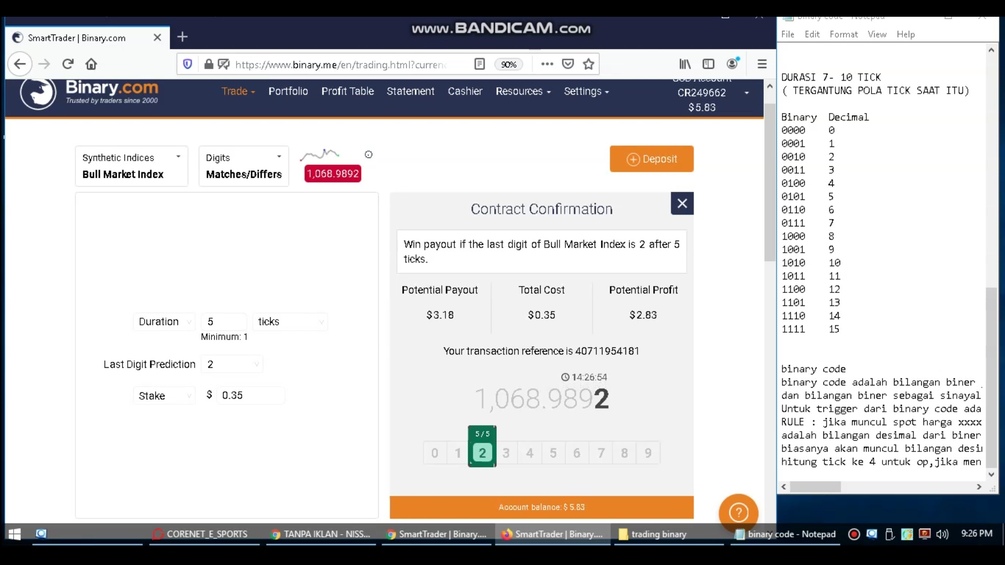Click Bandicam record icon in system tray

(x=854, y=534)
